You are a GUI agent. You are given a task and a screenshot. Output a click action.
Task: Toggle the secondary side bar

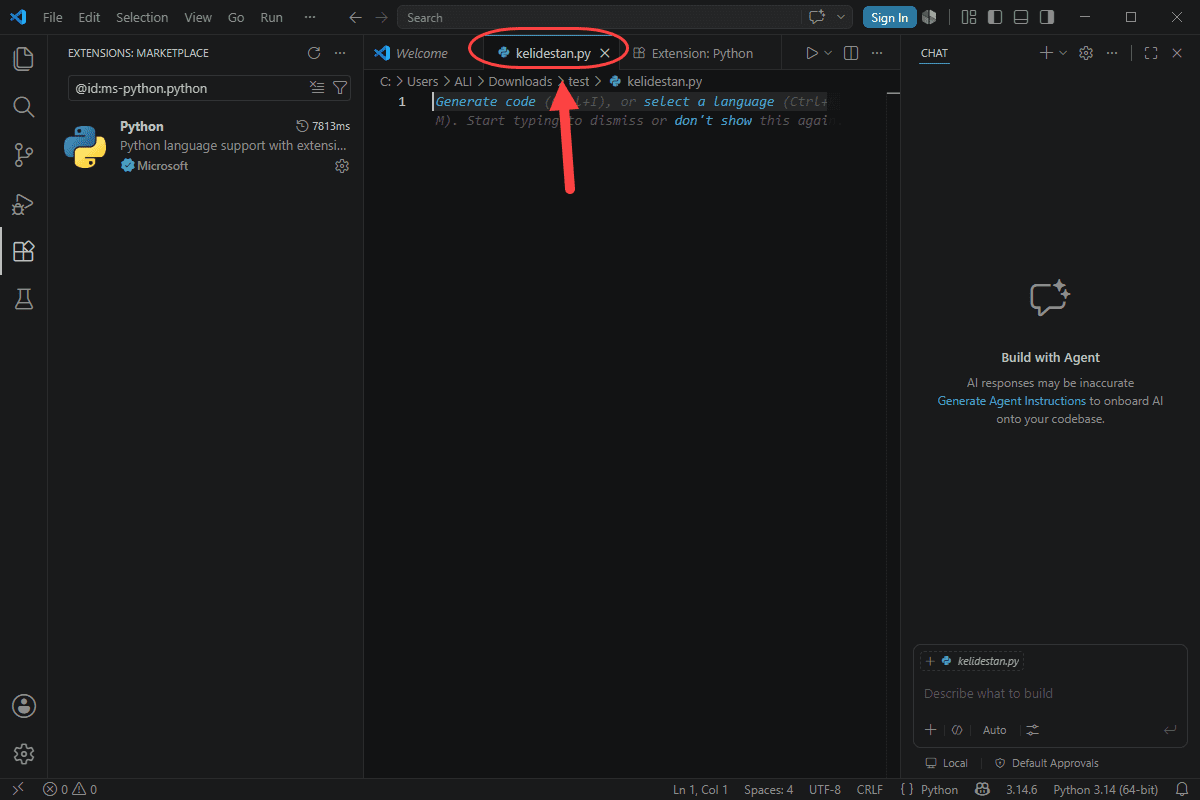click(1046, 17)
